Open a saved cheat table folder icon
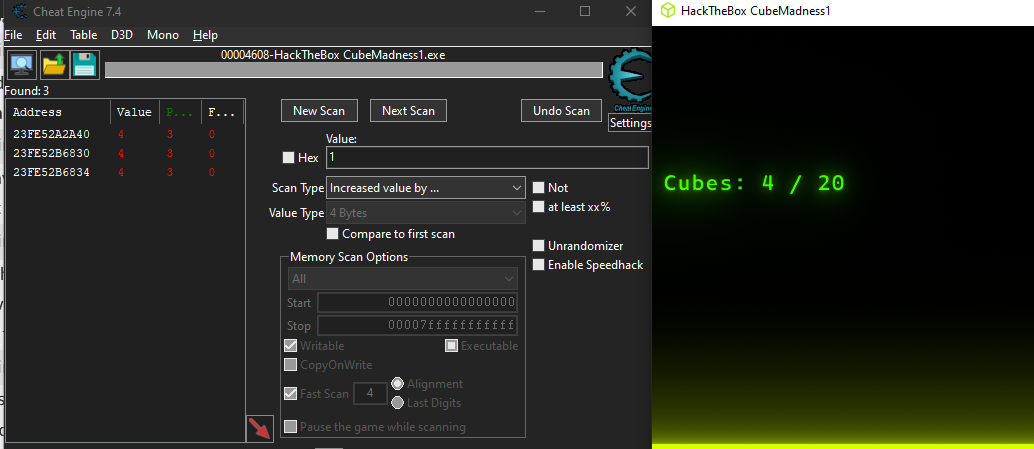Screen dimensions: 1034x449 pyautogui.click(x=54, y=65)
